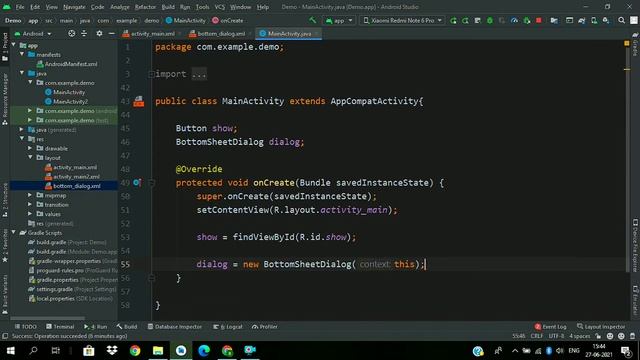Open Microsoft Store from the taskbar

tap(89, 351)
